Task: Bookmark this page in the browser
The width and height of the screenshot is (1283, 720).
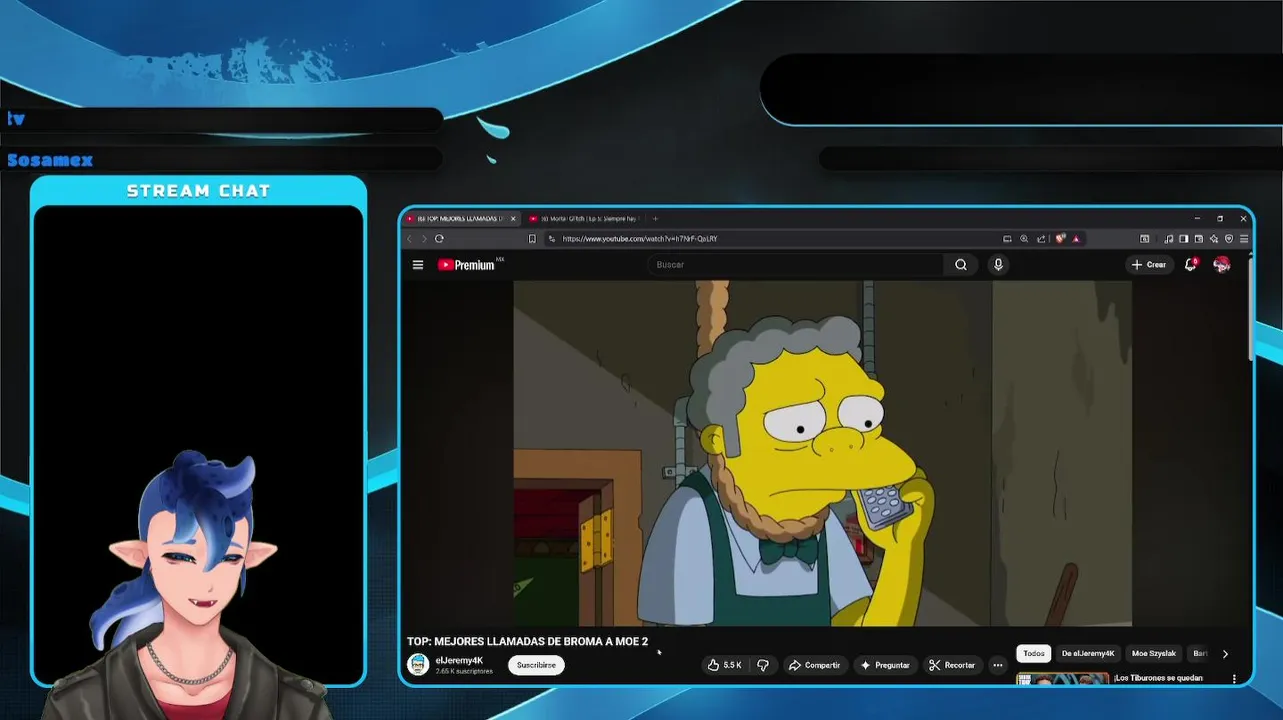Action: click(532, 239)
